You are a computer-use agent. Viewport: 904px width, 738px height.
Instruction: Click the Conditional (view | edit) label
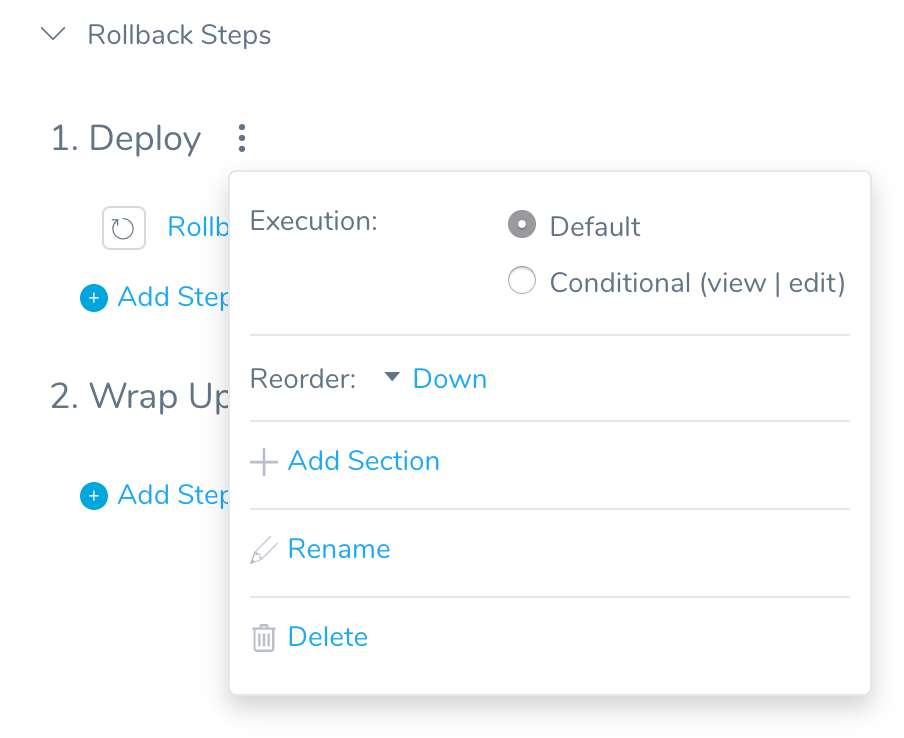(698, 283)
